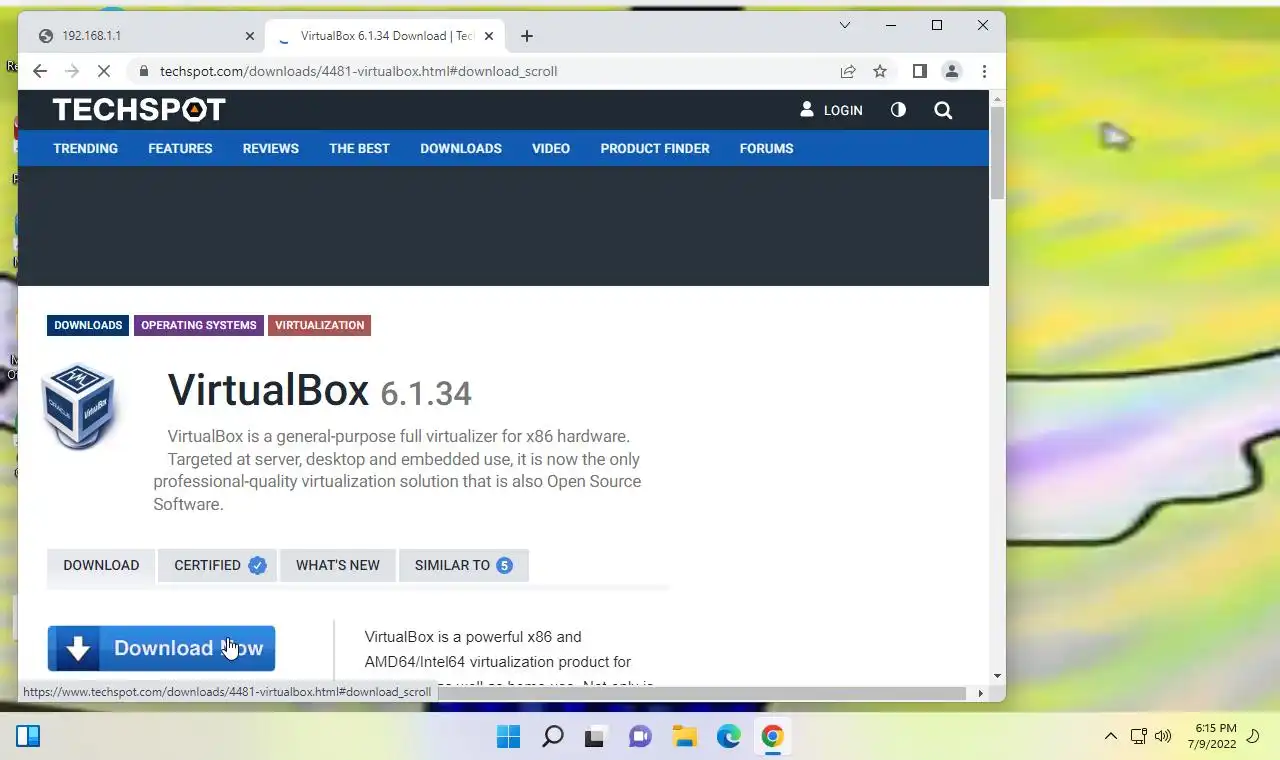Toggle TechSpot dark mode
The image size is (1280, 760).
[898, 110]
